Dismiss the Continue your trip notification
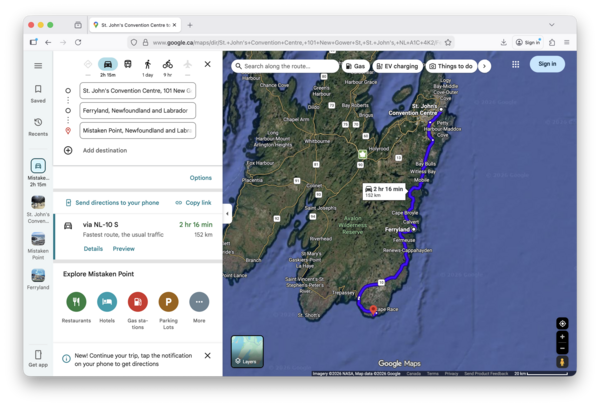The height and width of the screenshot is (407, 600). click(x=207, y=356)
